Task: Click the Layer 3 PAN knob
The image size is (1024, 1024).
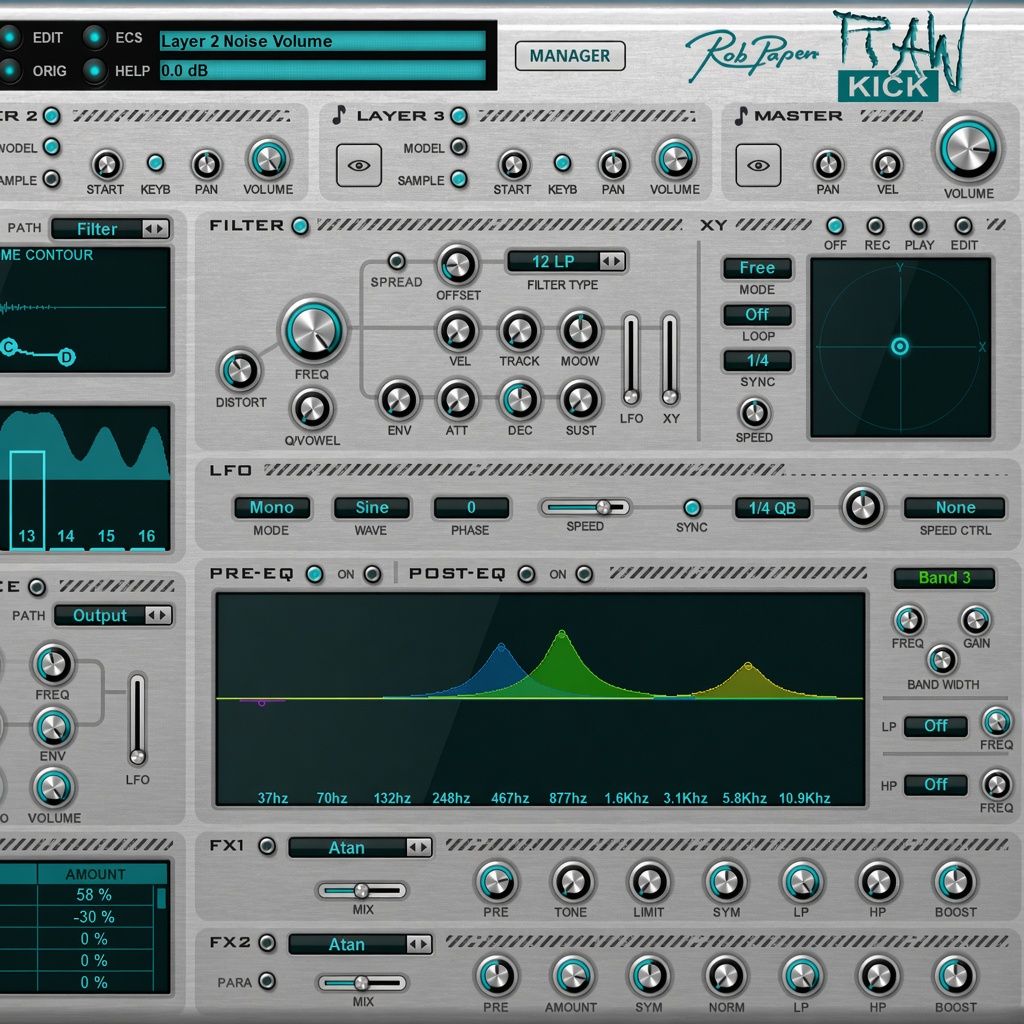Action: click(x=613, y=165)
